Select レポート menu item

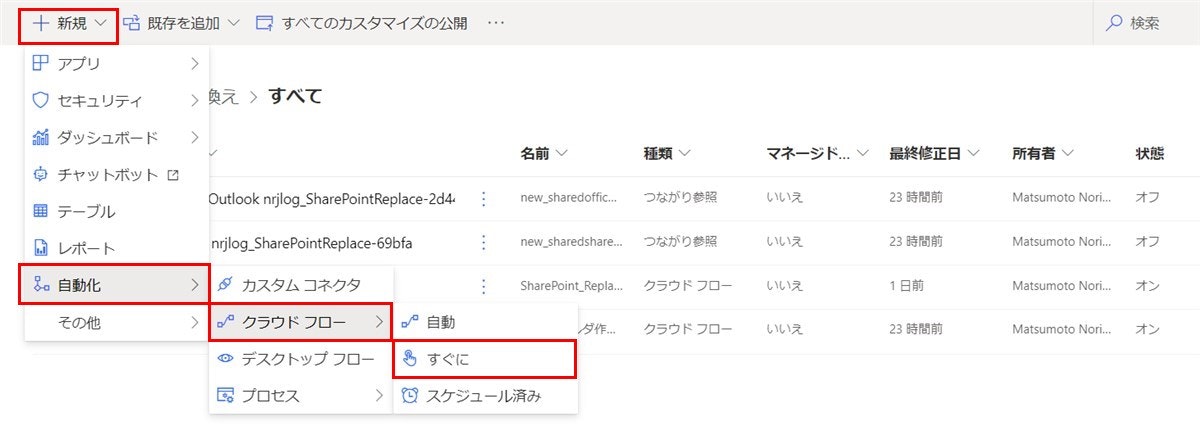[x=117, y=248]
